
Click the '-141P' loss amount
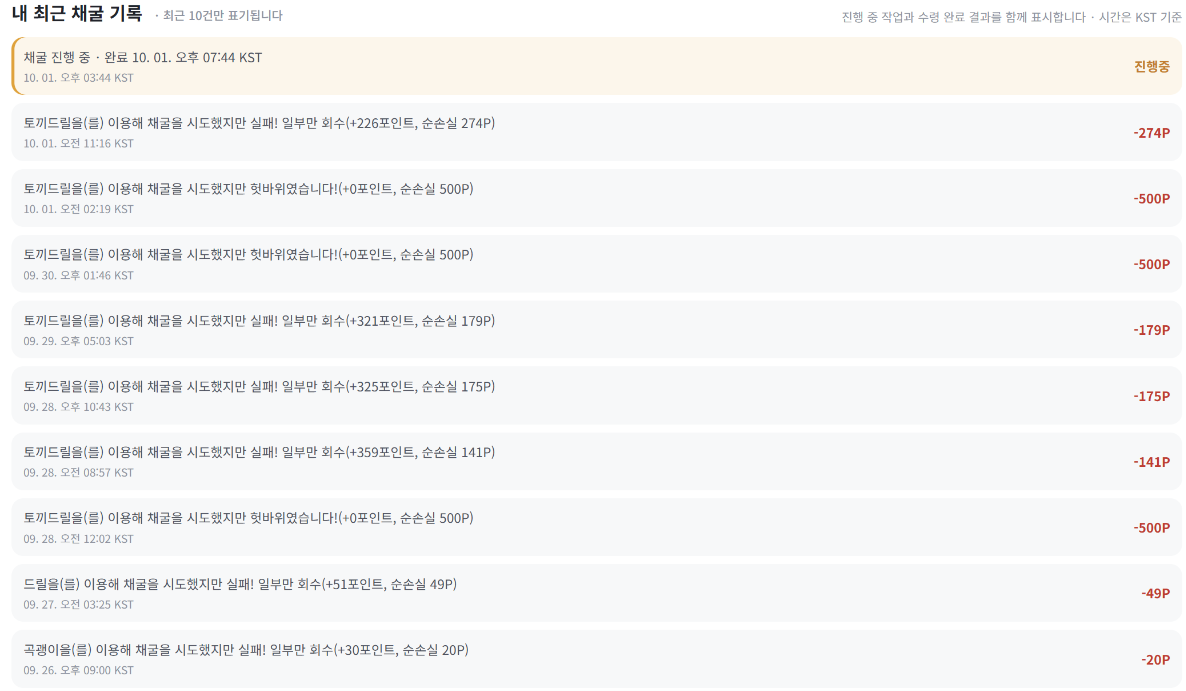point(1151,462)
